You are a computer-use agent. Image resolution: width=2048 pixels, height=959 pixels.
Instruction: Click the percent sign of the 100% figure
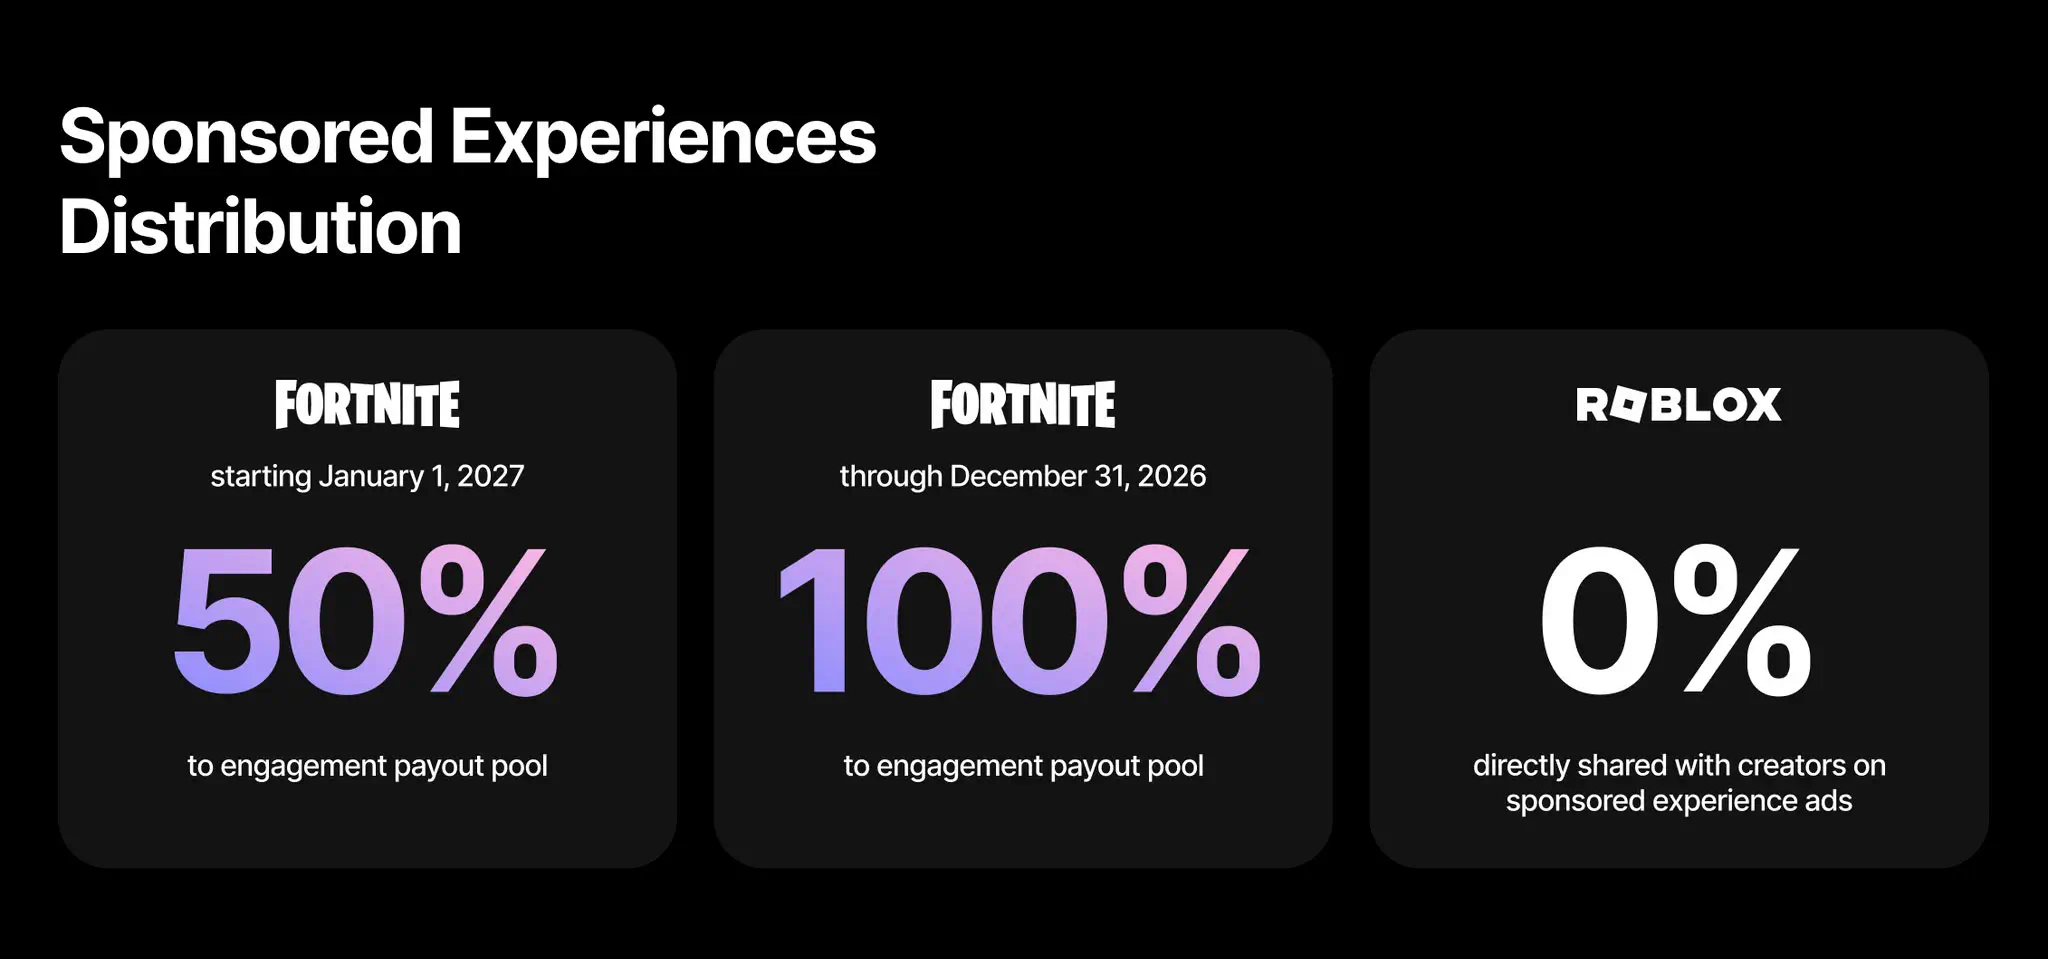(1192, 621)
